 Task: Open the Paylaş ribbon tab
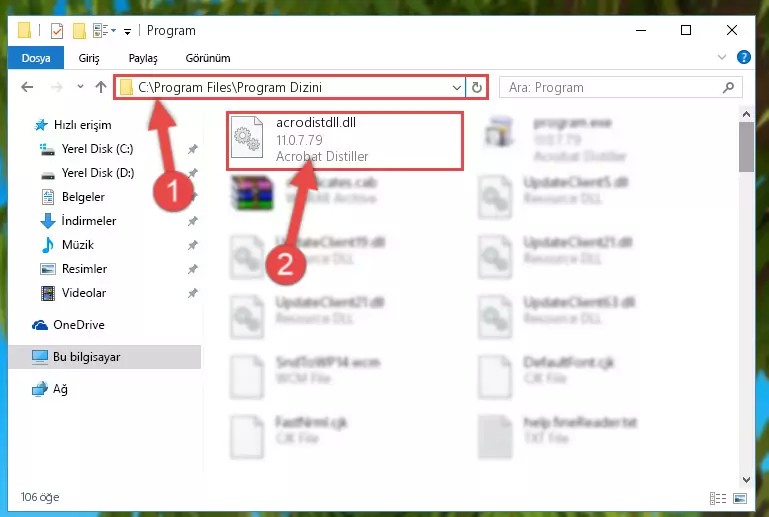pyautogui.click(x=143, y=58)
